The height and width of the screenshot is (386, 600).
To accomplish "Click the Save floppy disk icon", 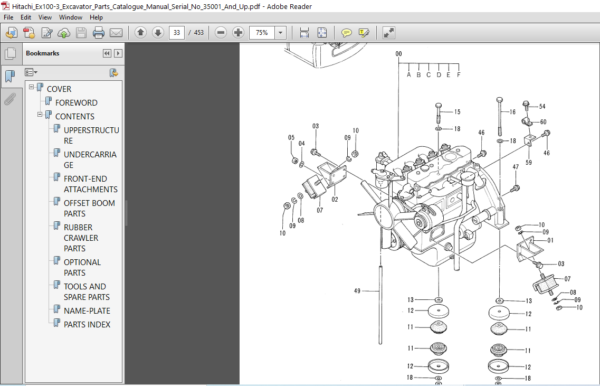I will tap(81, 33).
